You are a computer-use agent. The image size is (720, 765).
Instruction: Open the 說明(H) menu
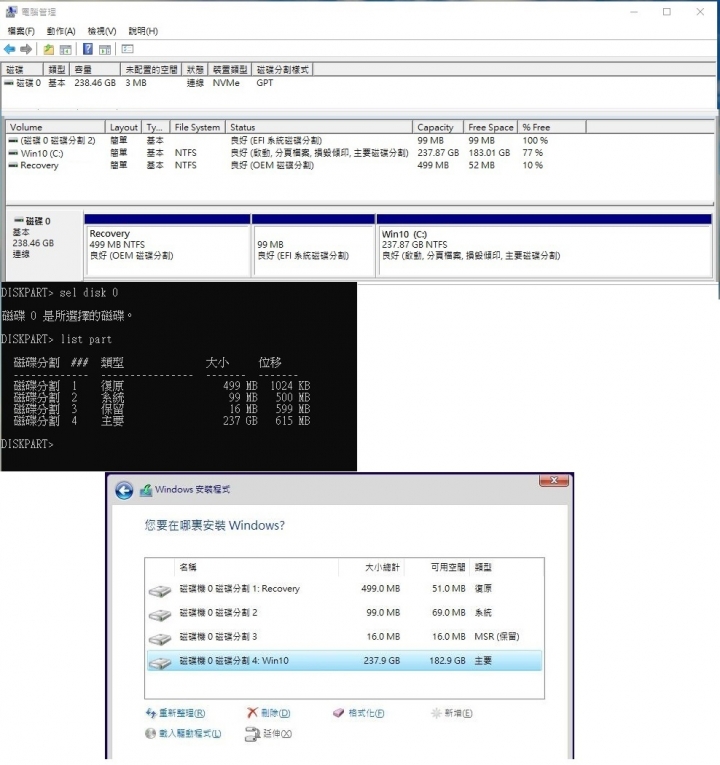tap(143, 31)
